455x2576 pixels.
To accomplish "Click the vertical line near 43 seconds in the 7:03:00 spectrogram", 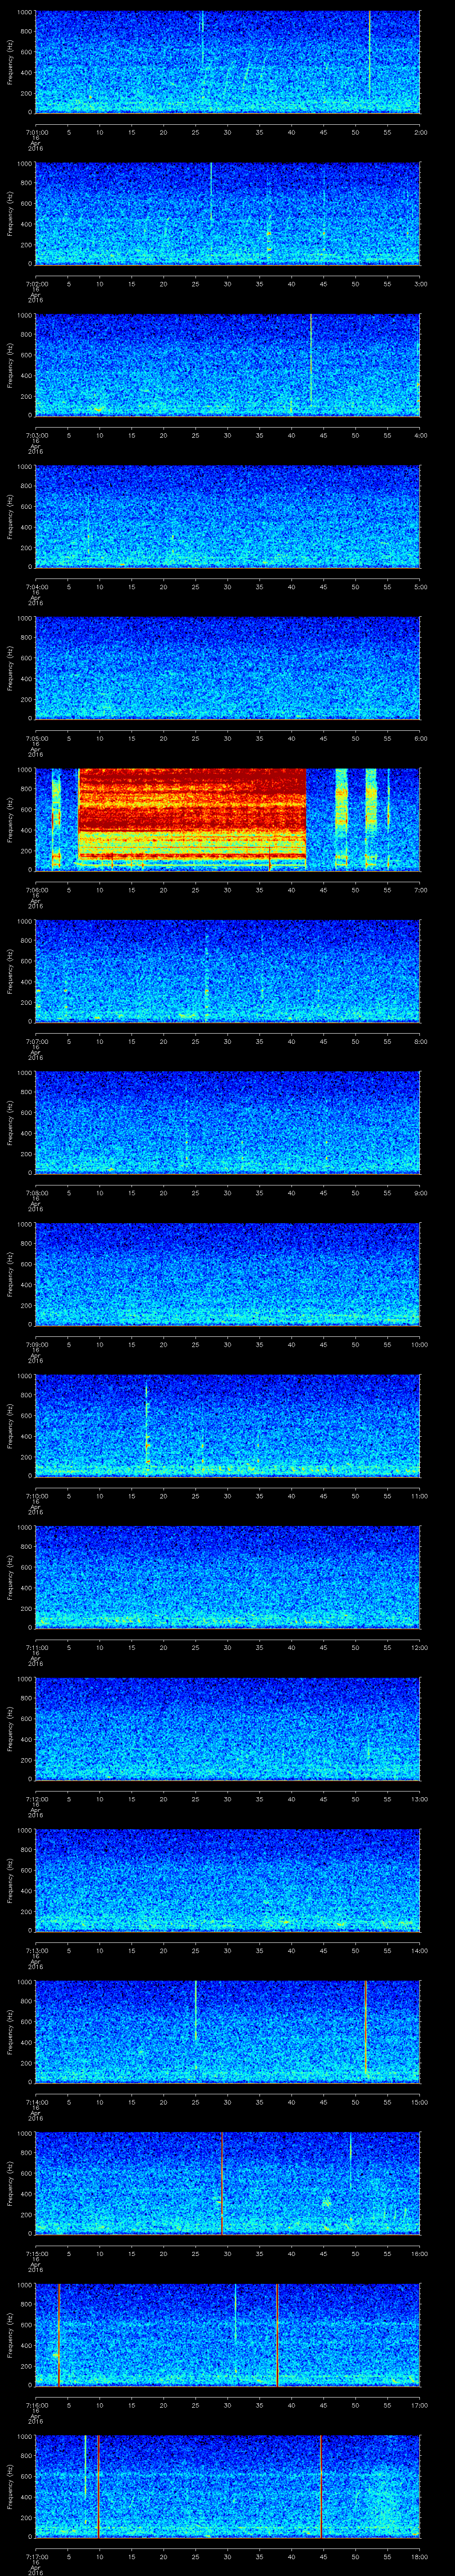I will (x=311, y=360).
